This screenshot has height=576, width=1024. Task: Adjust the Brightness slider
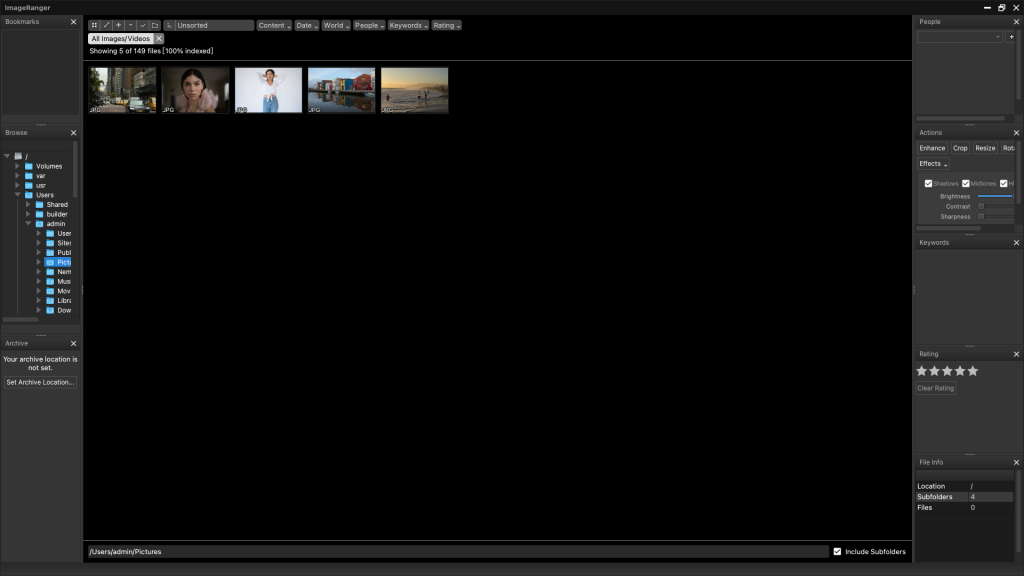click(995, 196)
